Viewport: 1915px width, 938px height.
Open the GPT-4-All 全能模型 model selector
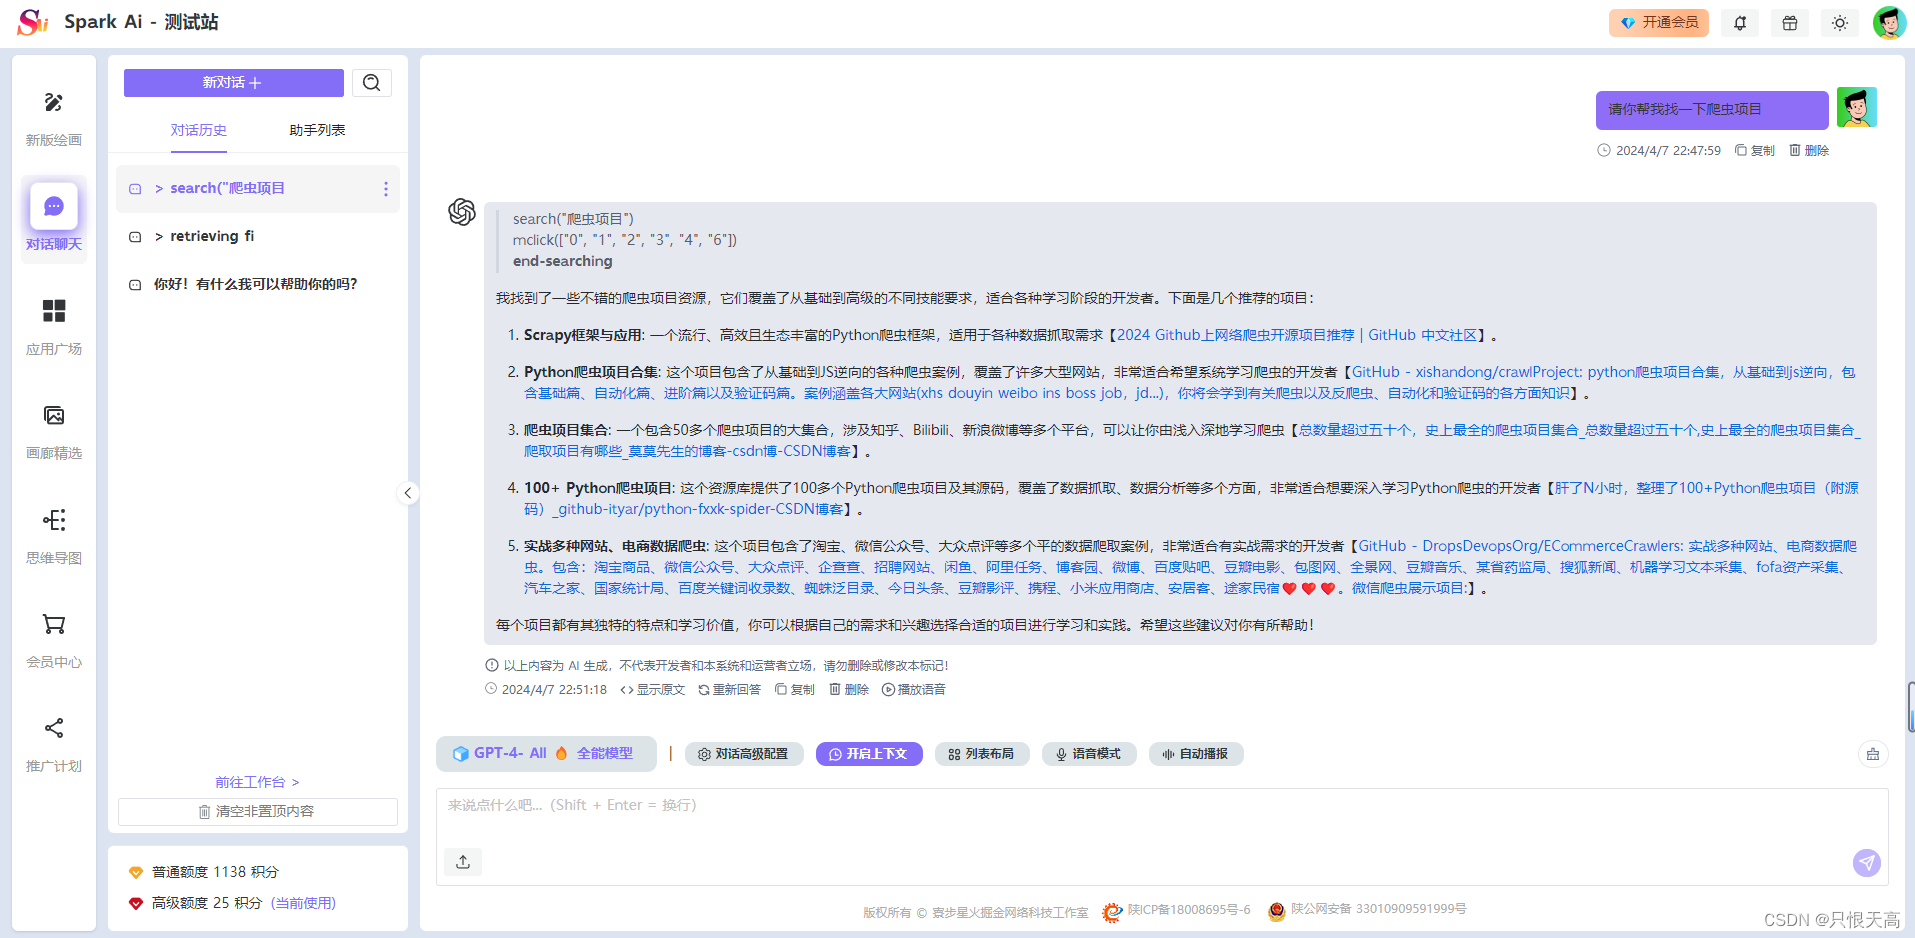546,754
